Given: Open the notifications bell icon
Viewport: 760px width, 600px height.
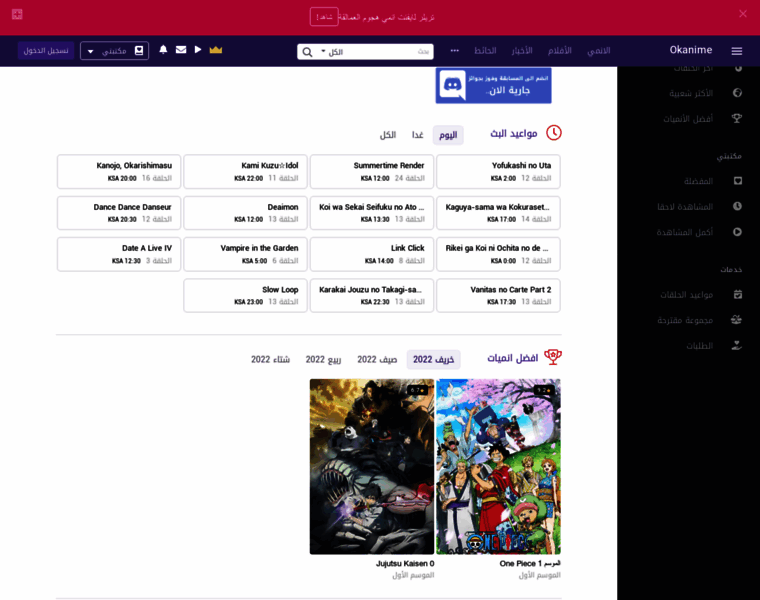Looking at the screenshot, I should (x=163, y=49).
